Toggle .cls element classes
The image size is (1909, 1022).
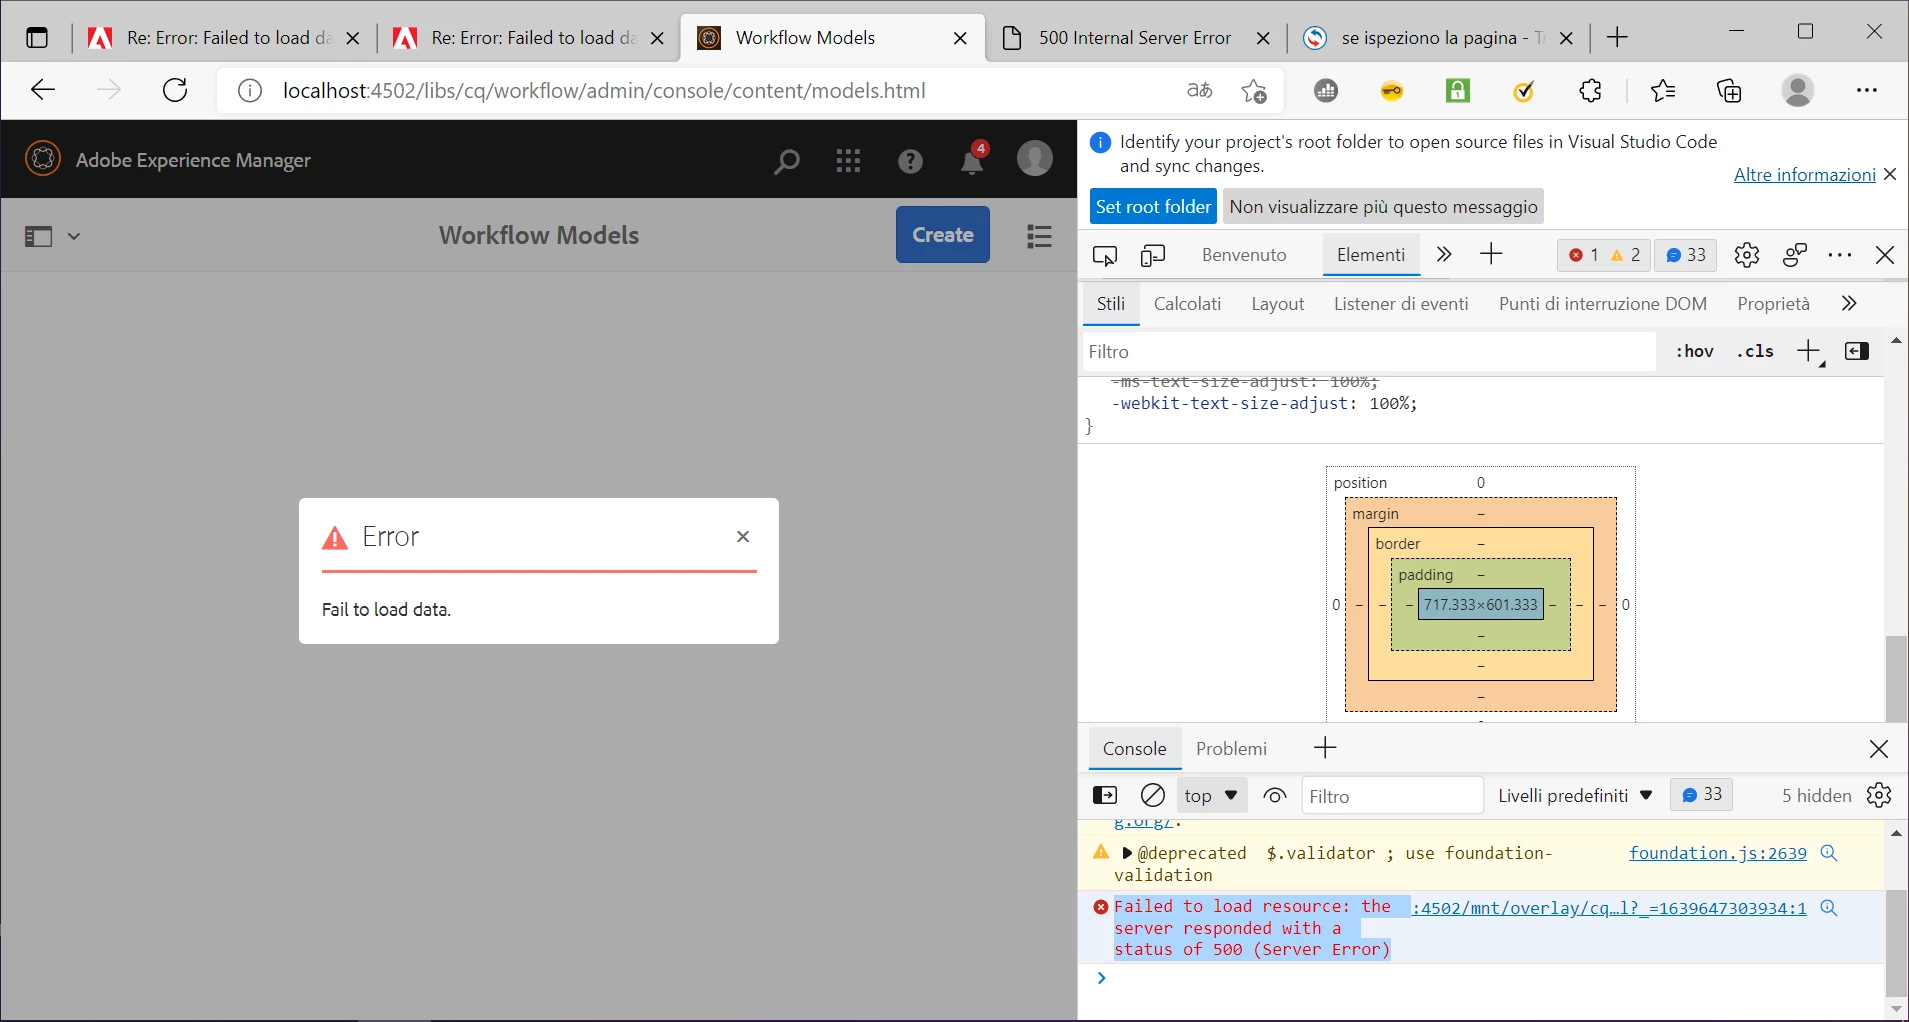[1756, 352]
